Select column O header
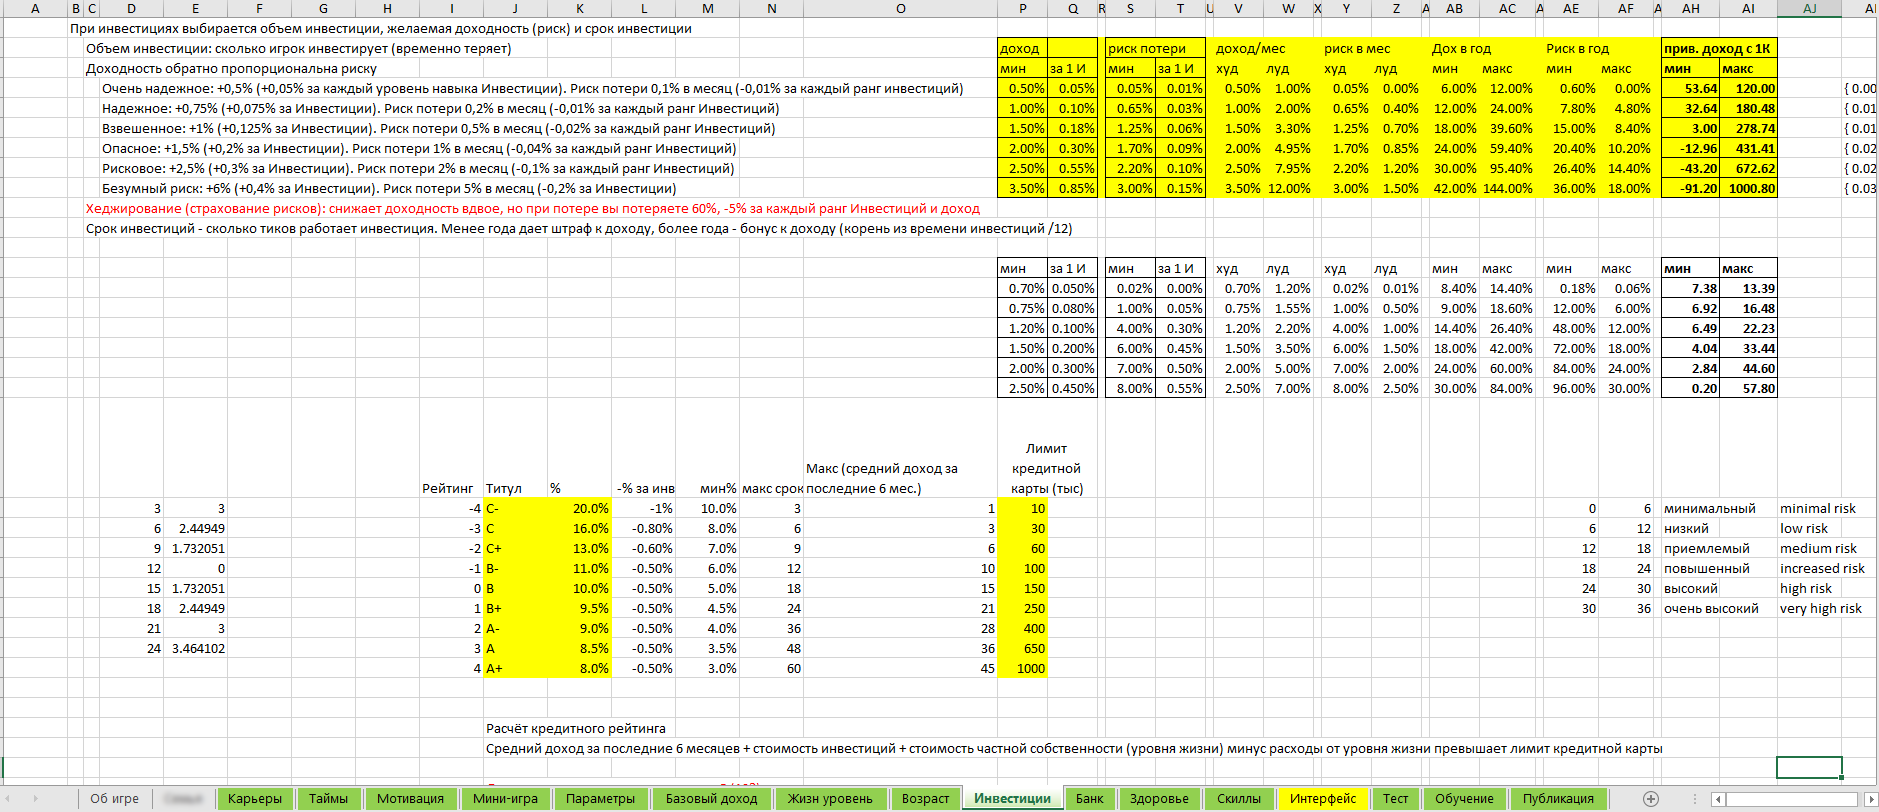Viewport: 1879px width, 812px height. coord(900,8)
